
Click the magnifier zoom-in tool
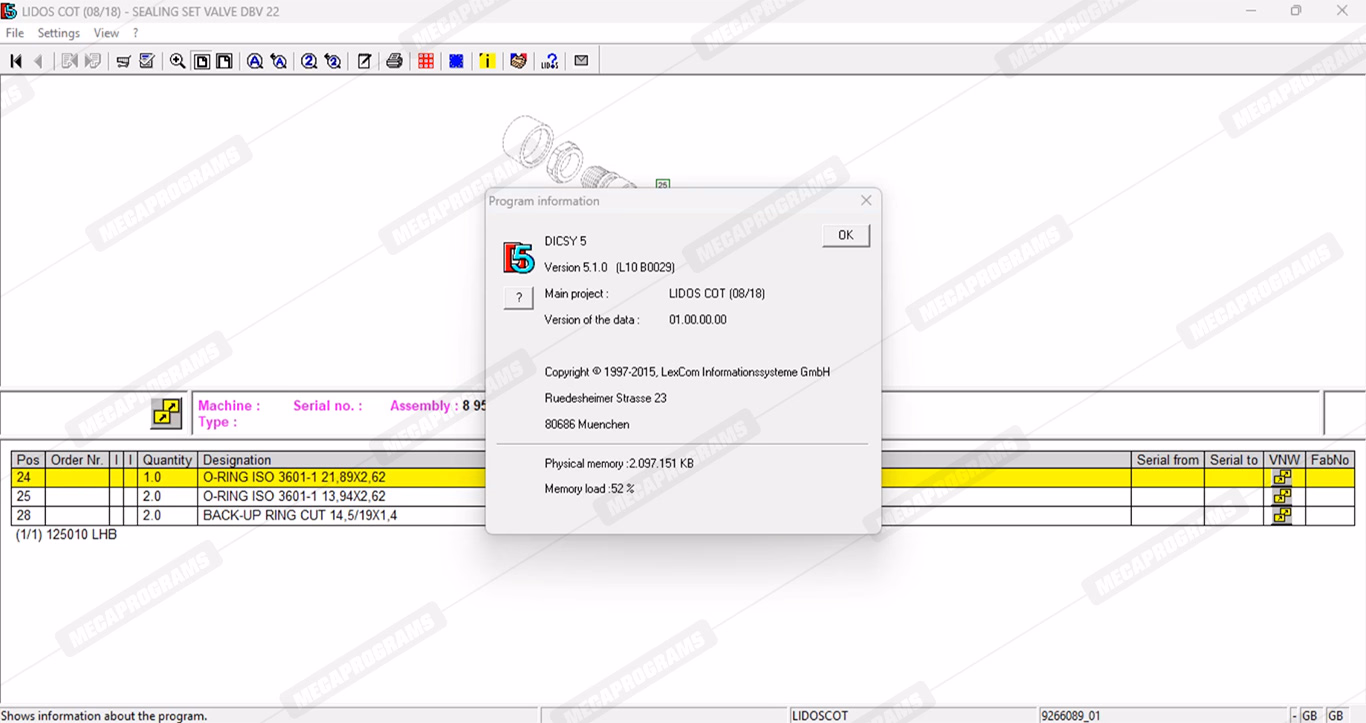[x=177, y=62]
